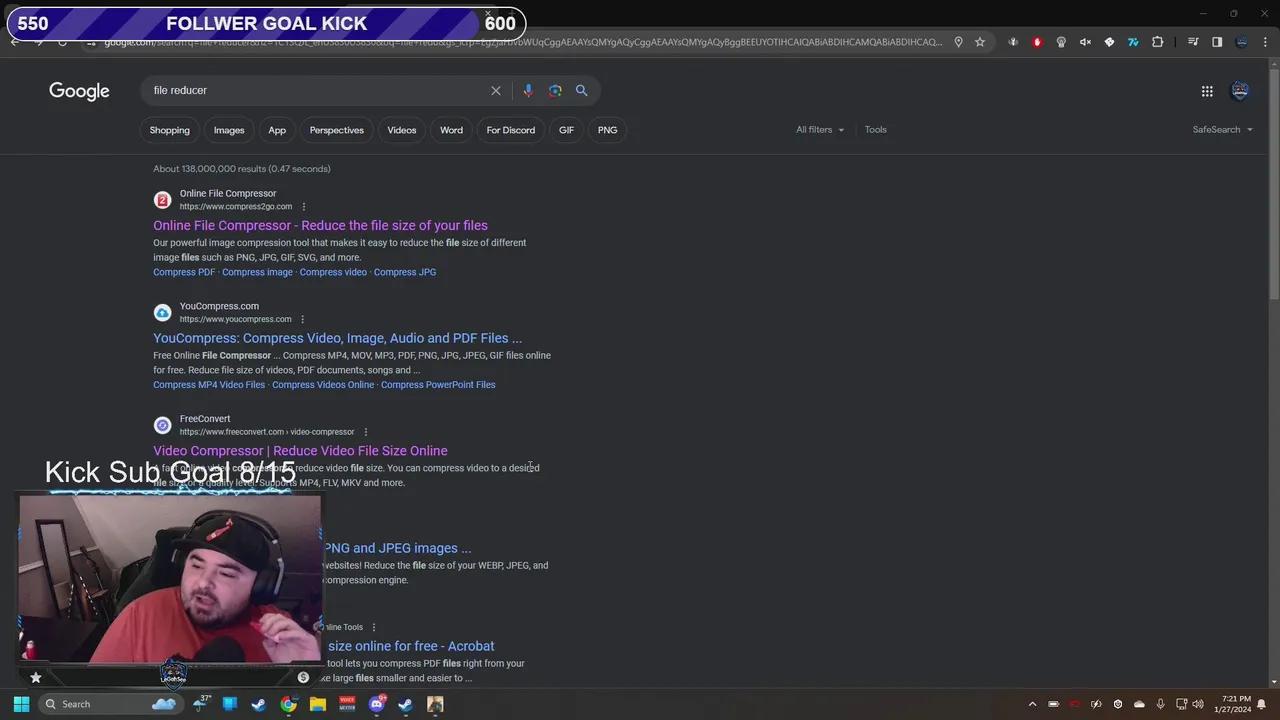Viewport: 1280px width, 720px height.
Task: Open the 7TV extension icon
Action: tap(1133, 42)
